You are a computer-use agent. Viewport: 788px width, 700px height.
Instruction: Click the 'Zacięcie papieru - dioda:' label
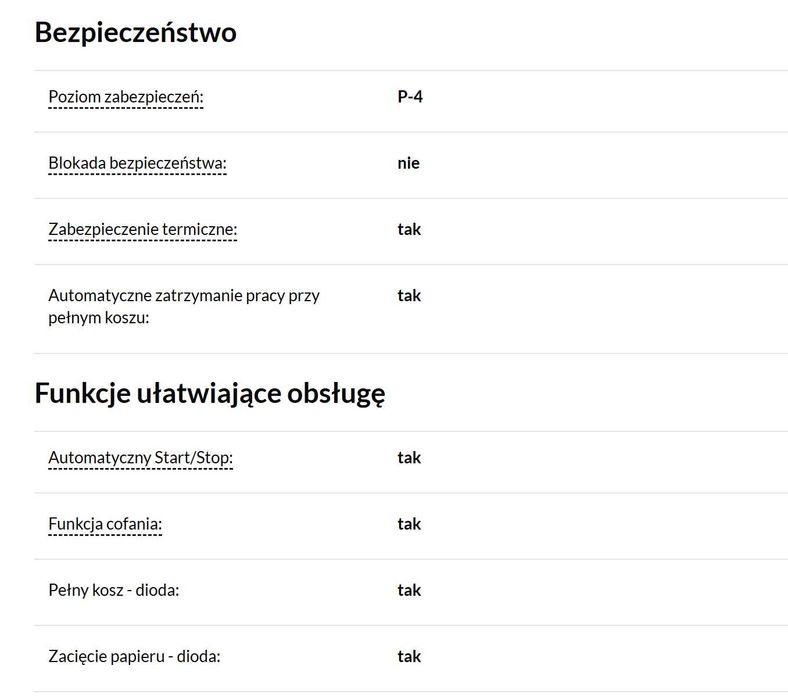(x=134, y=656)
